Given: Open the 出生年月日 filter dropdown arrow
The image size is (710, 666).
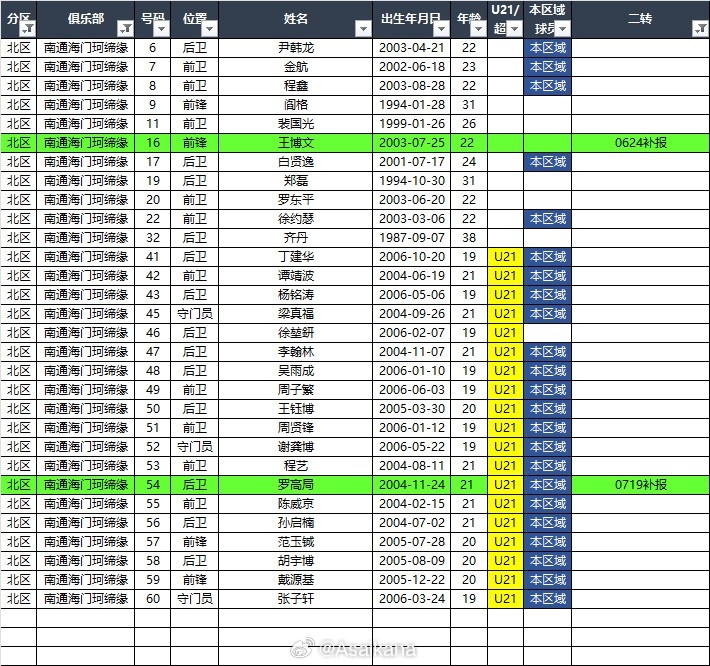Looking at the screenshot, I should coord(440,29).
